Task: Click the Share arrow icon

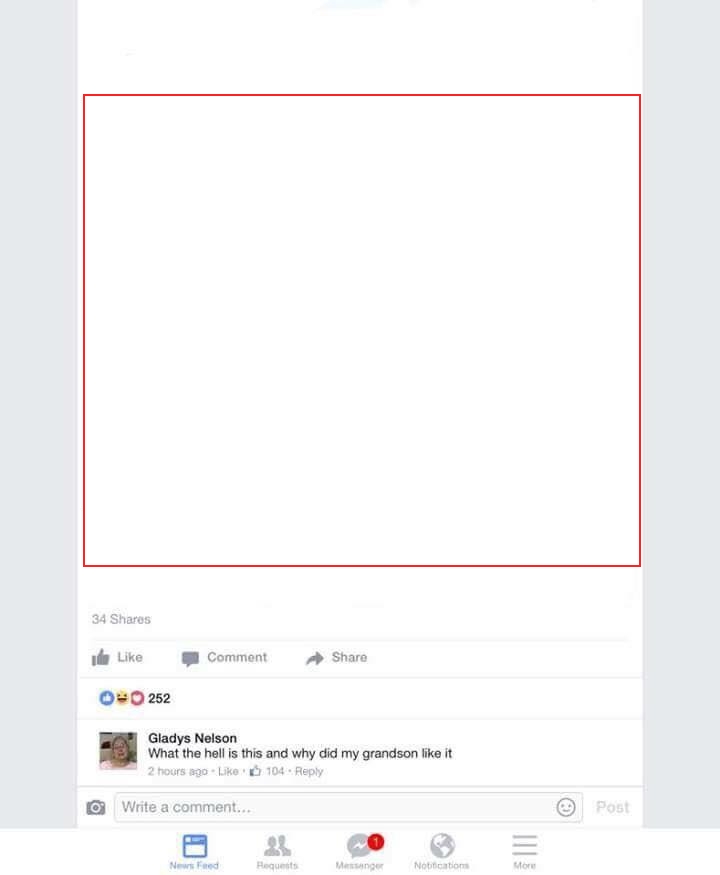Action: pos(315,658)
